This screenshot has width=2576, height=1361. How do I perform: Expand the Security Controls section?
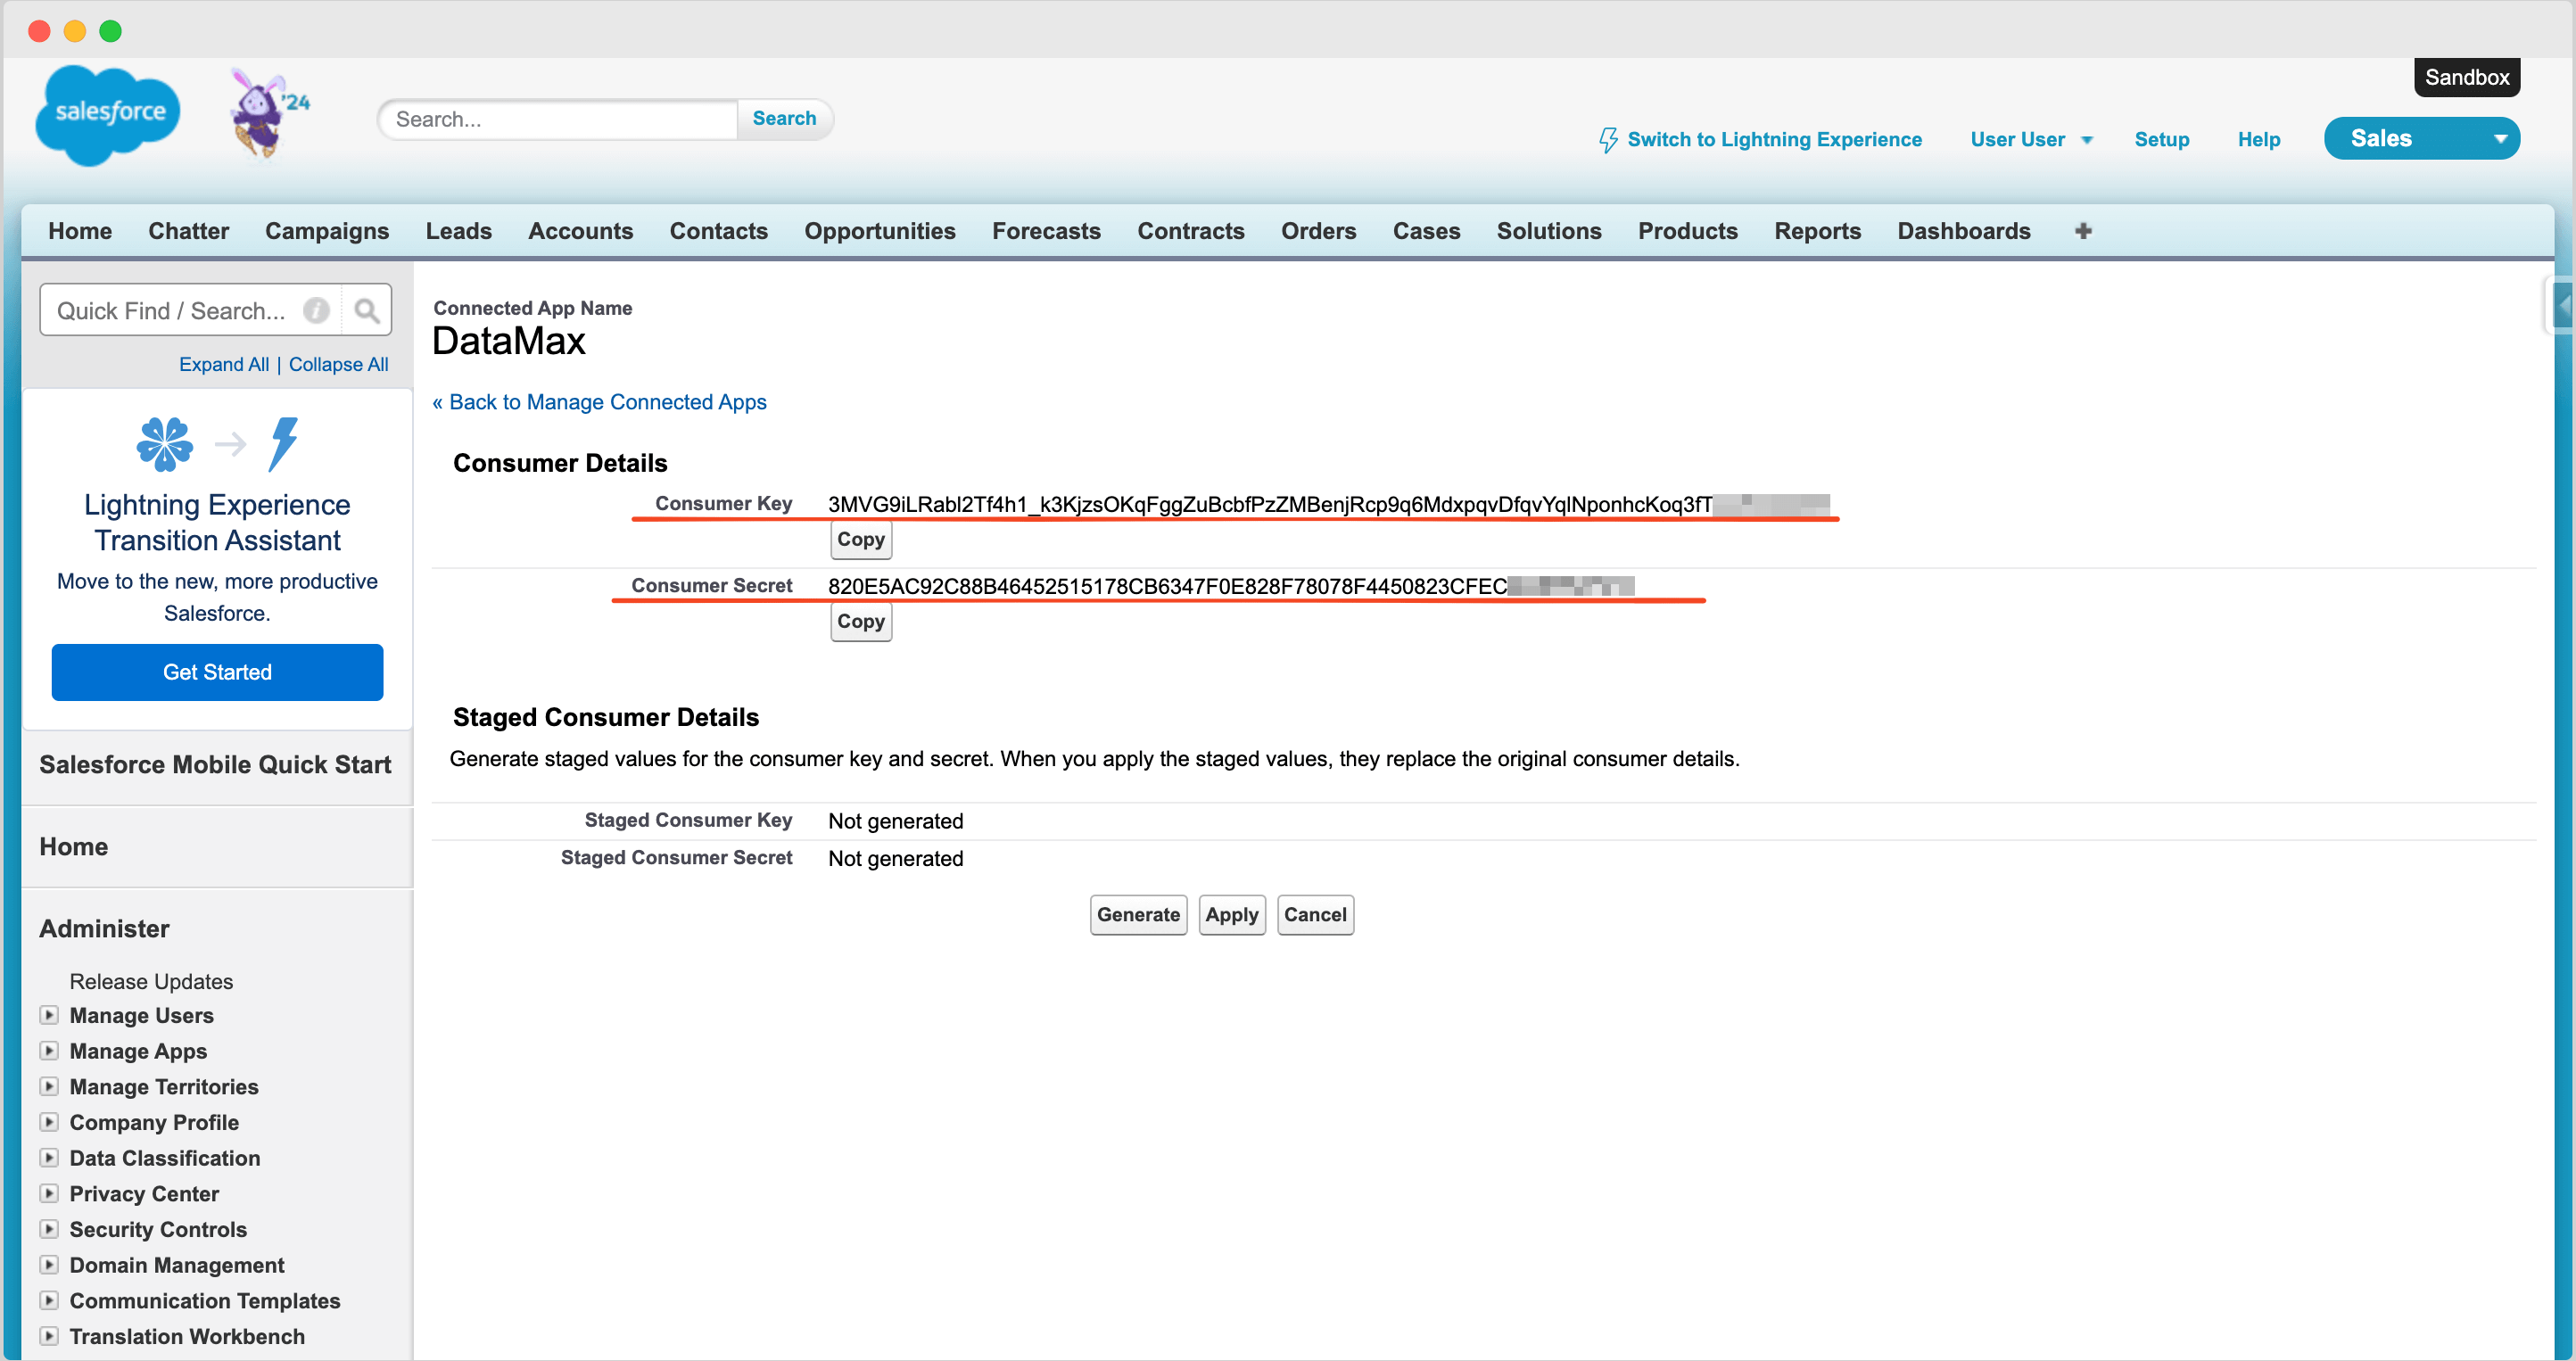pyautogui.click(x=49, y=1230)
